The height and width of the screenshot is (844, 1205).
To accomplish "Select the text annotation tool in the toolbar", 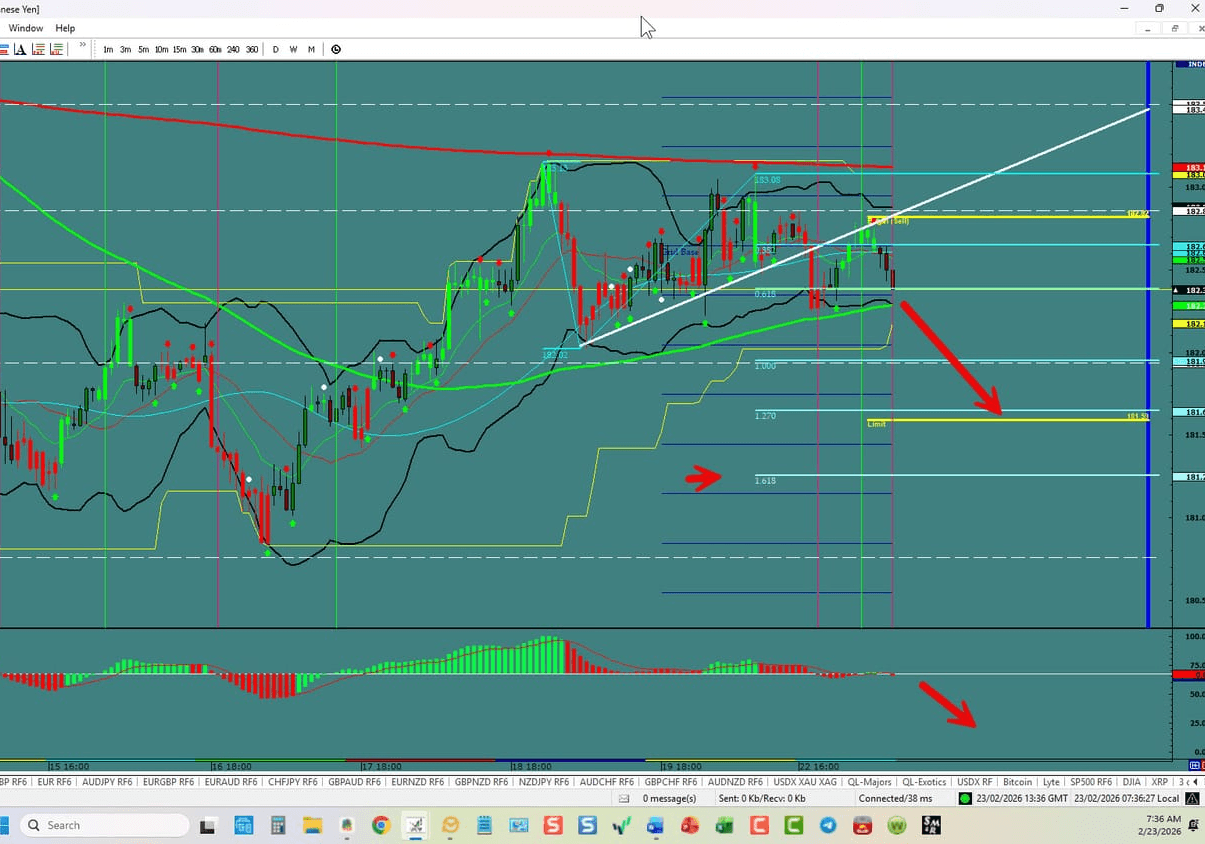I will 21,49.
